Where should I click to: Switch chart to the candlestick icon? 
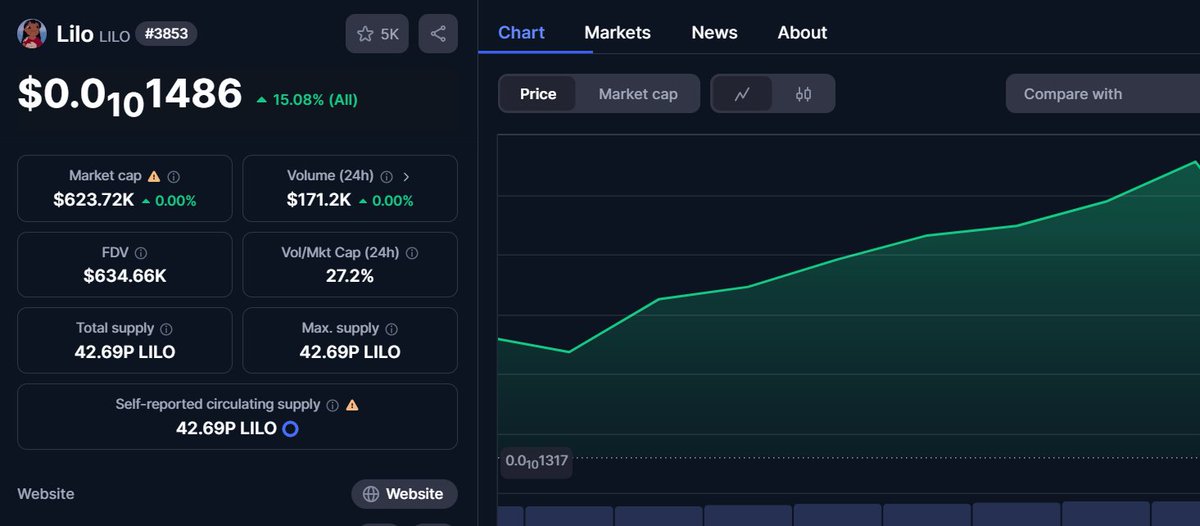(x=803, y=94)
